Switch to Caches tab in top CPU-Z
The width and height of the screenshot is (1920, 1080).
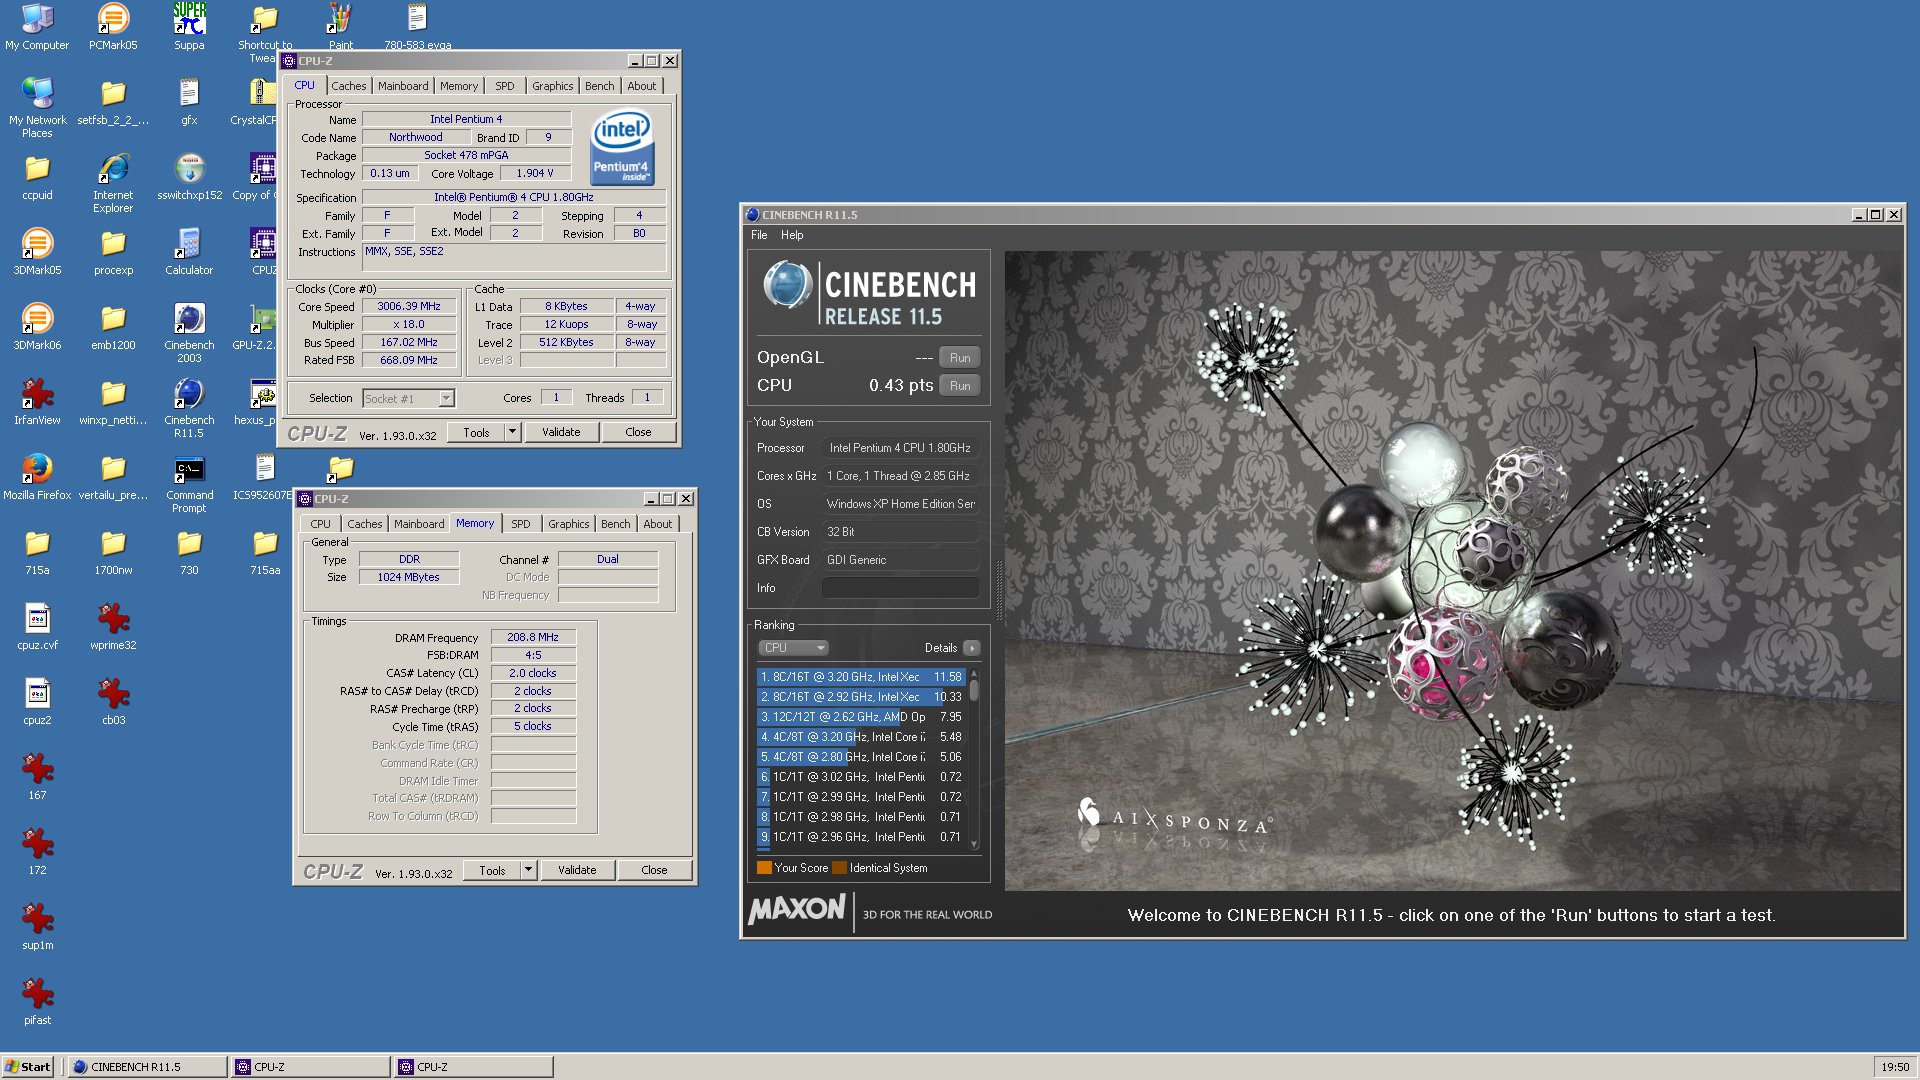click(349, 86)
